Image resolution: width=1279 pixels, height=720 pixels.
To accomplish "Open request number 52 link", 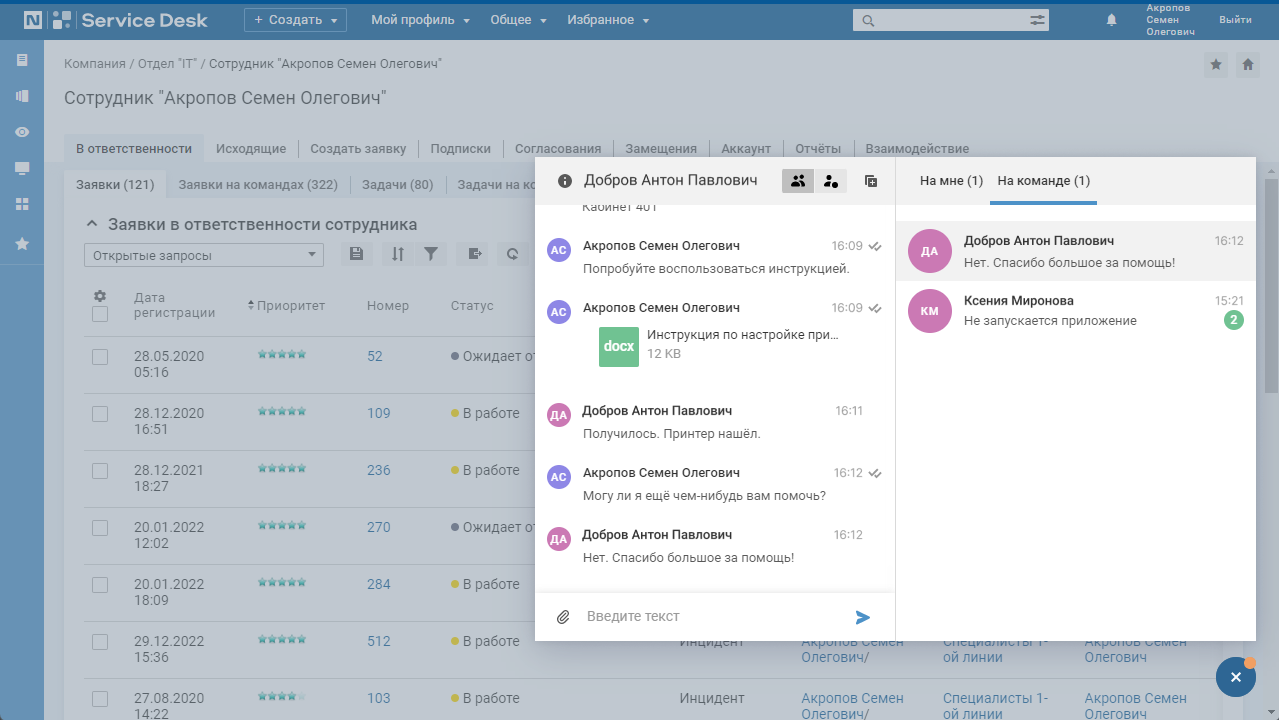I will 375,355.
